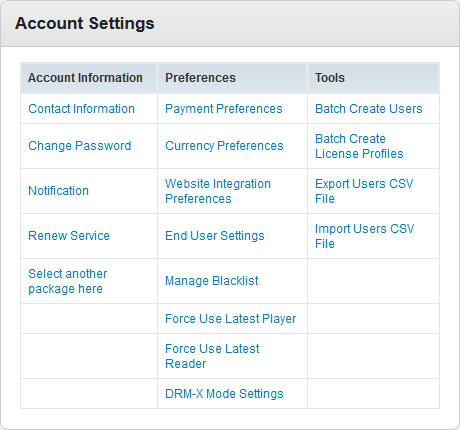This screenshot has height=430, width=460.
Task: Select the Renew Service link
Action: tap(69, 236)
